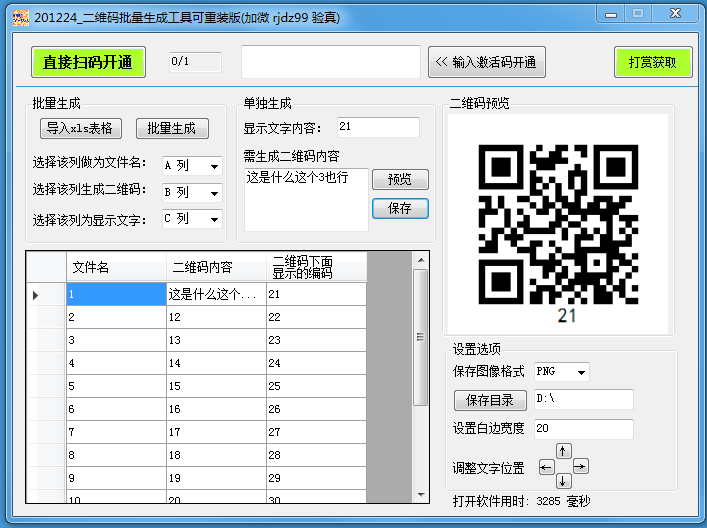Click the table's vertical scrollbar thumb
This screenshot has width=707, height=528.
421,337
